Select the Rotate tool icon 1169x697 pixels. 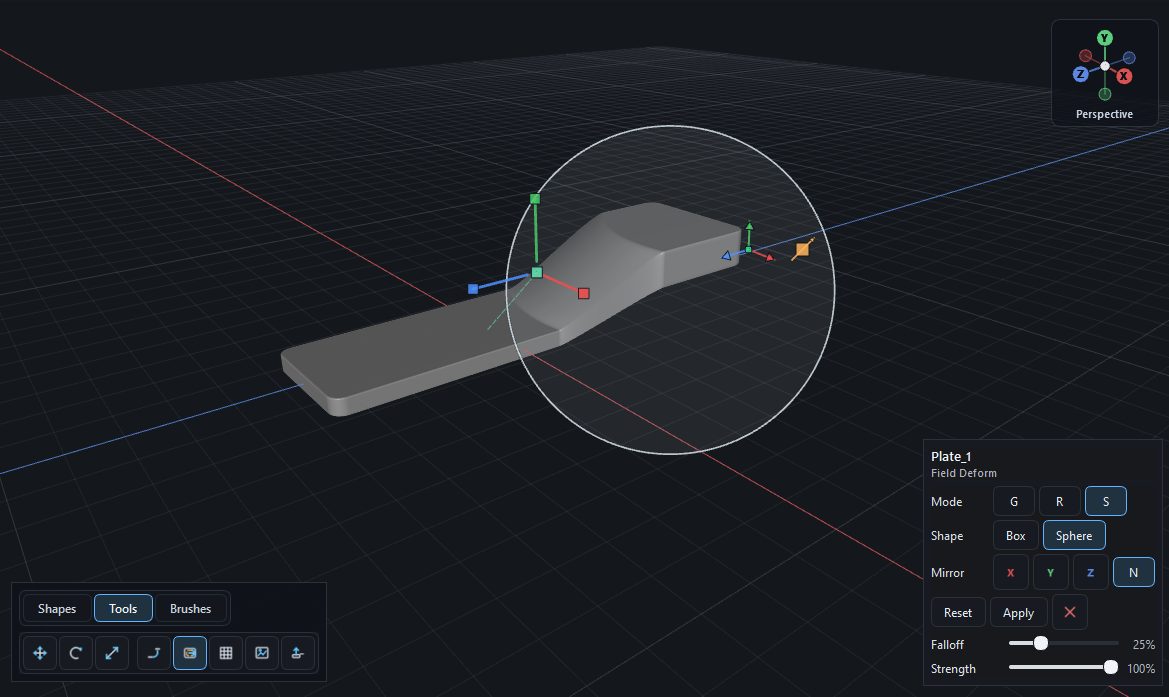(76, 653)
